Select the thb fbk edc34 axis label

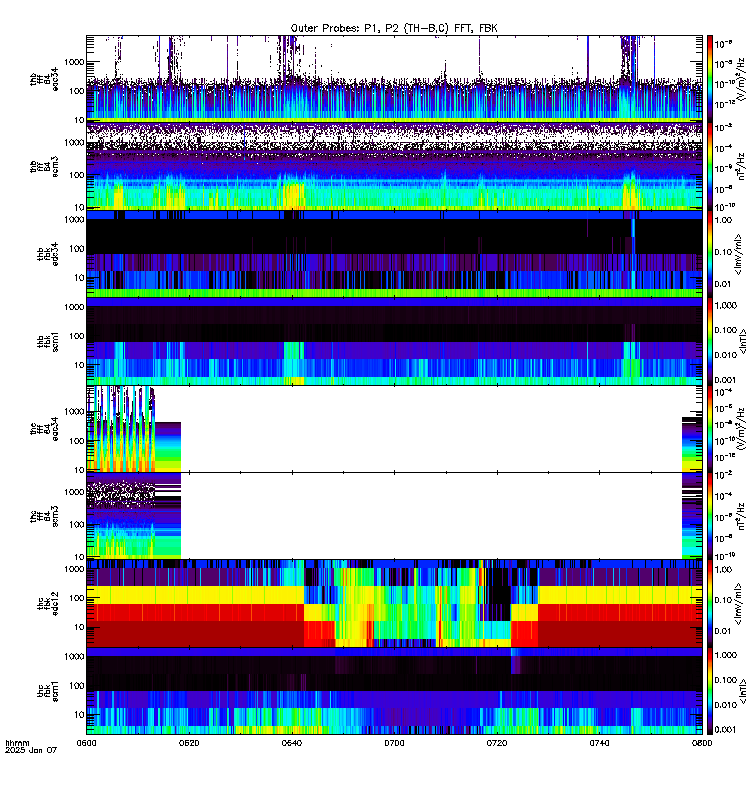click(48, 254)
